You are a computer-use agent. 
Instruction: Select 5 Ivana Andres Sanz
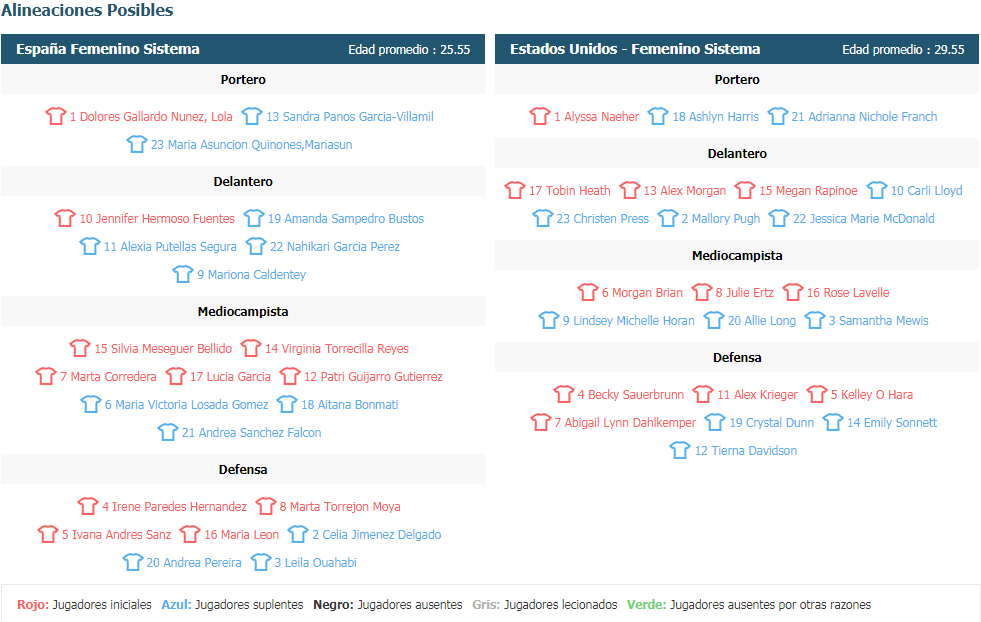point(116,534)
